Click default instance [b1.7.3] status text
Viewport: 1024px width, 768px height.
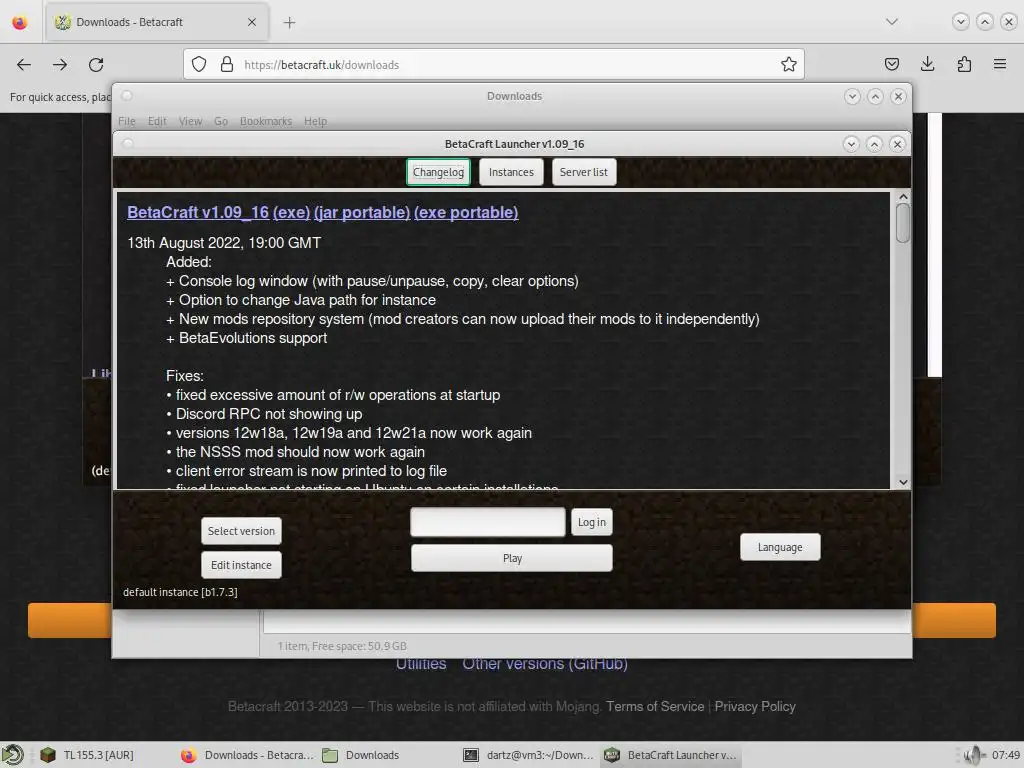click(x=180, y=592)
